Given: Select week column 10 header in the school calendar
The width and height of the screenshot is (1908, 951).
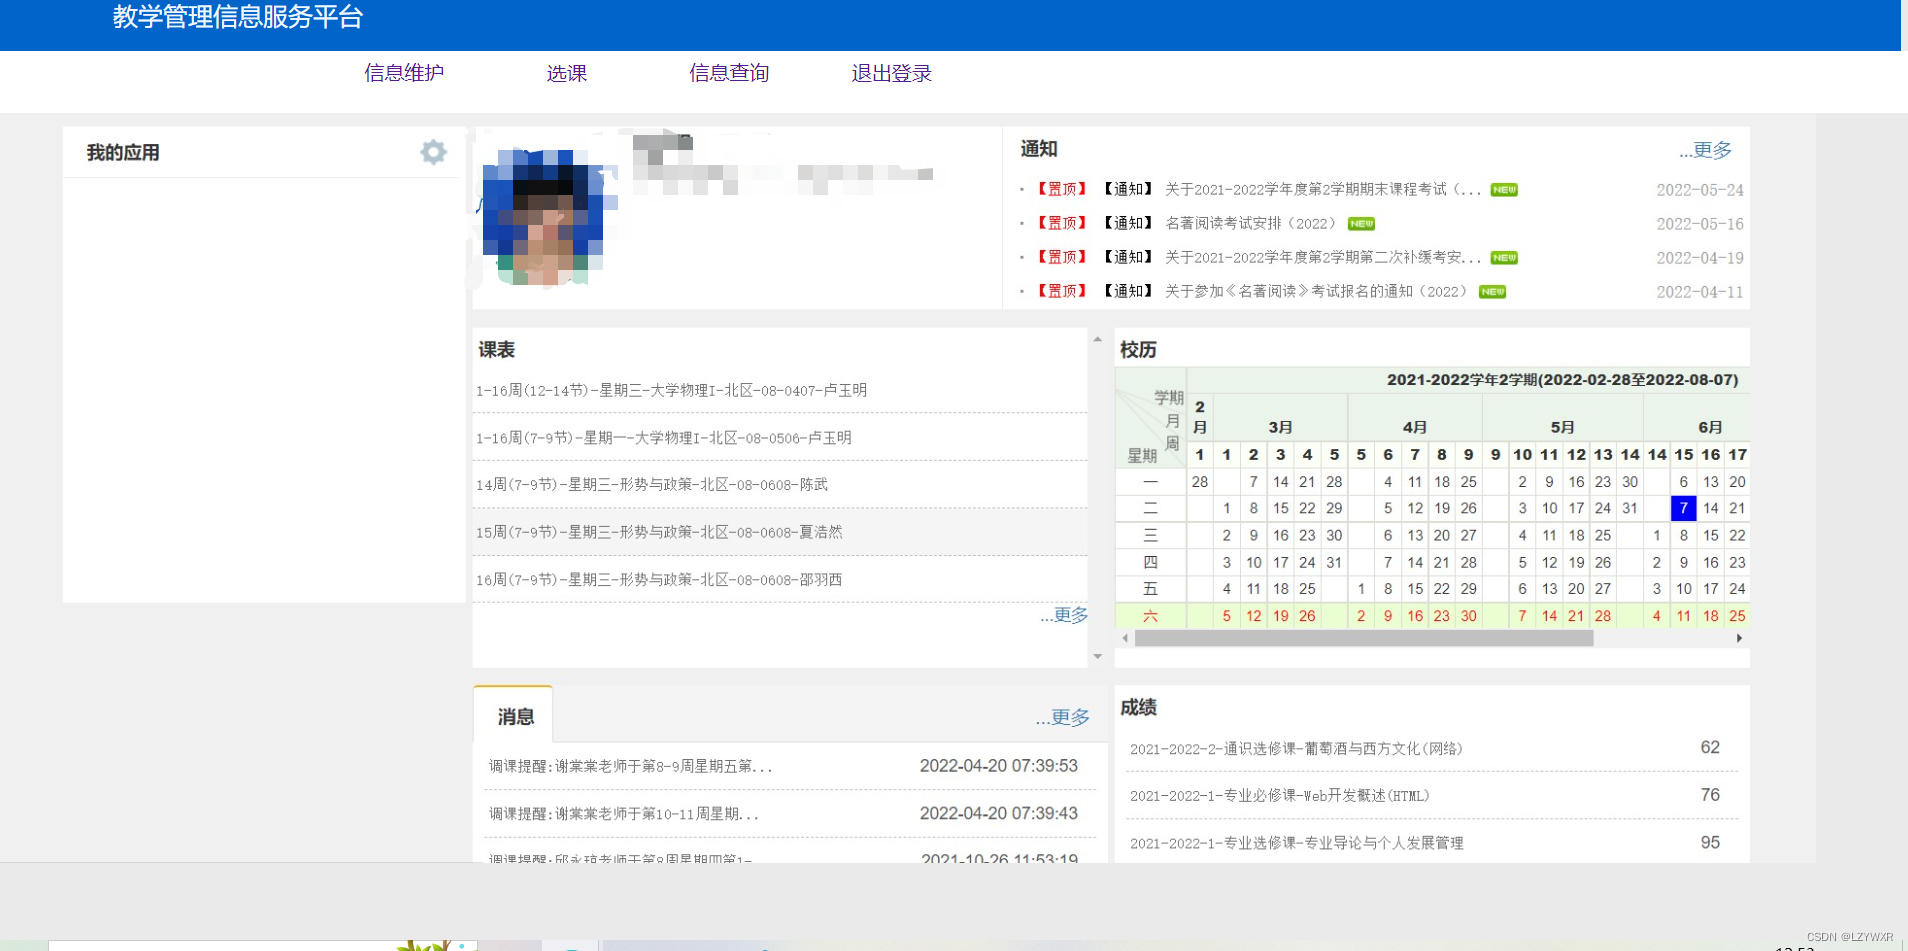Looking at the screenshot, I should coord(1522,454).
